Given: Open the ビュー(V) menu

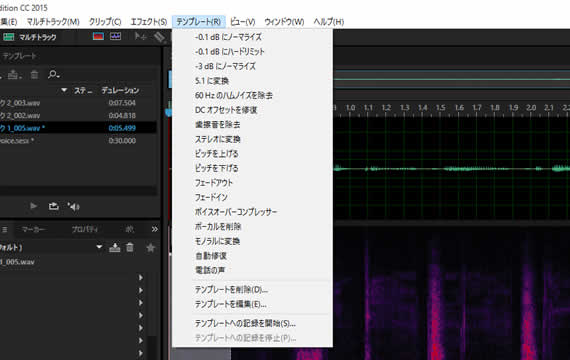Looking at the screenshot, I should 242,22.
